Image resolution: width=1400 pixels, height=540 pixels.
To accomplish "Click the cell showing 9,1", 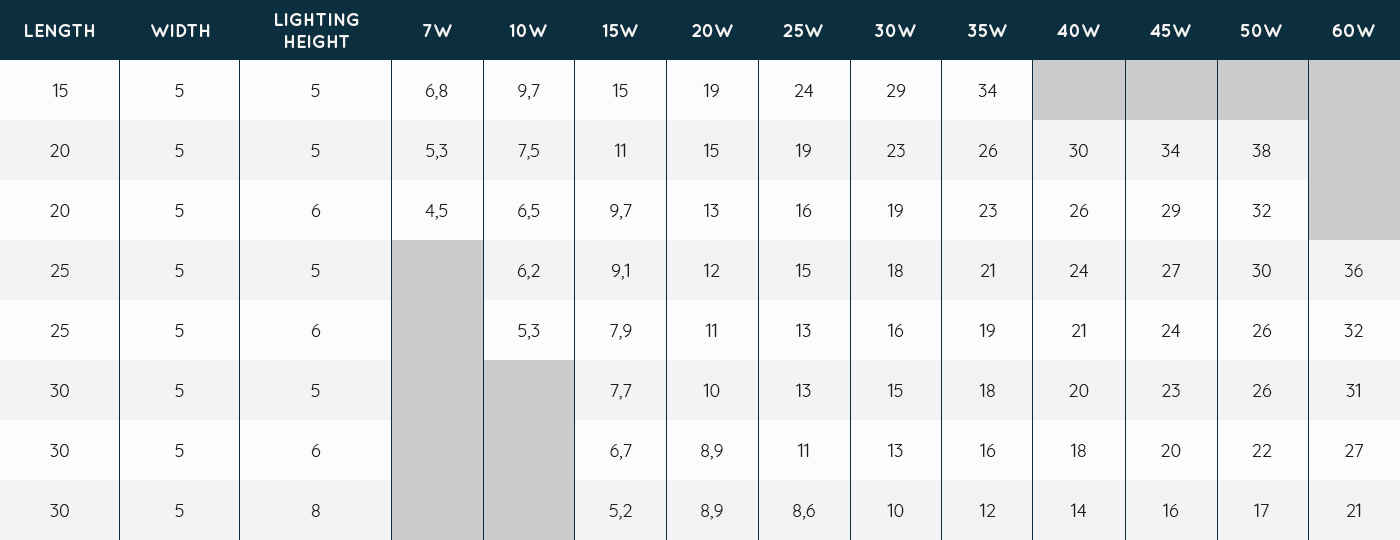I will click(620, 271).
